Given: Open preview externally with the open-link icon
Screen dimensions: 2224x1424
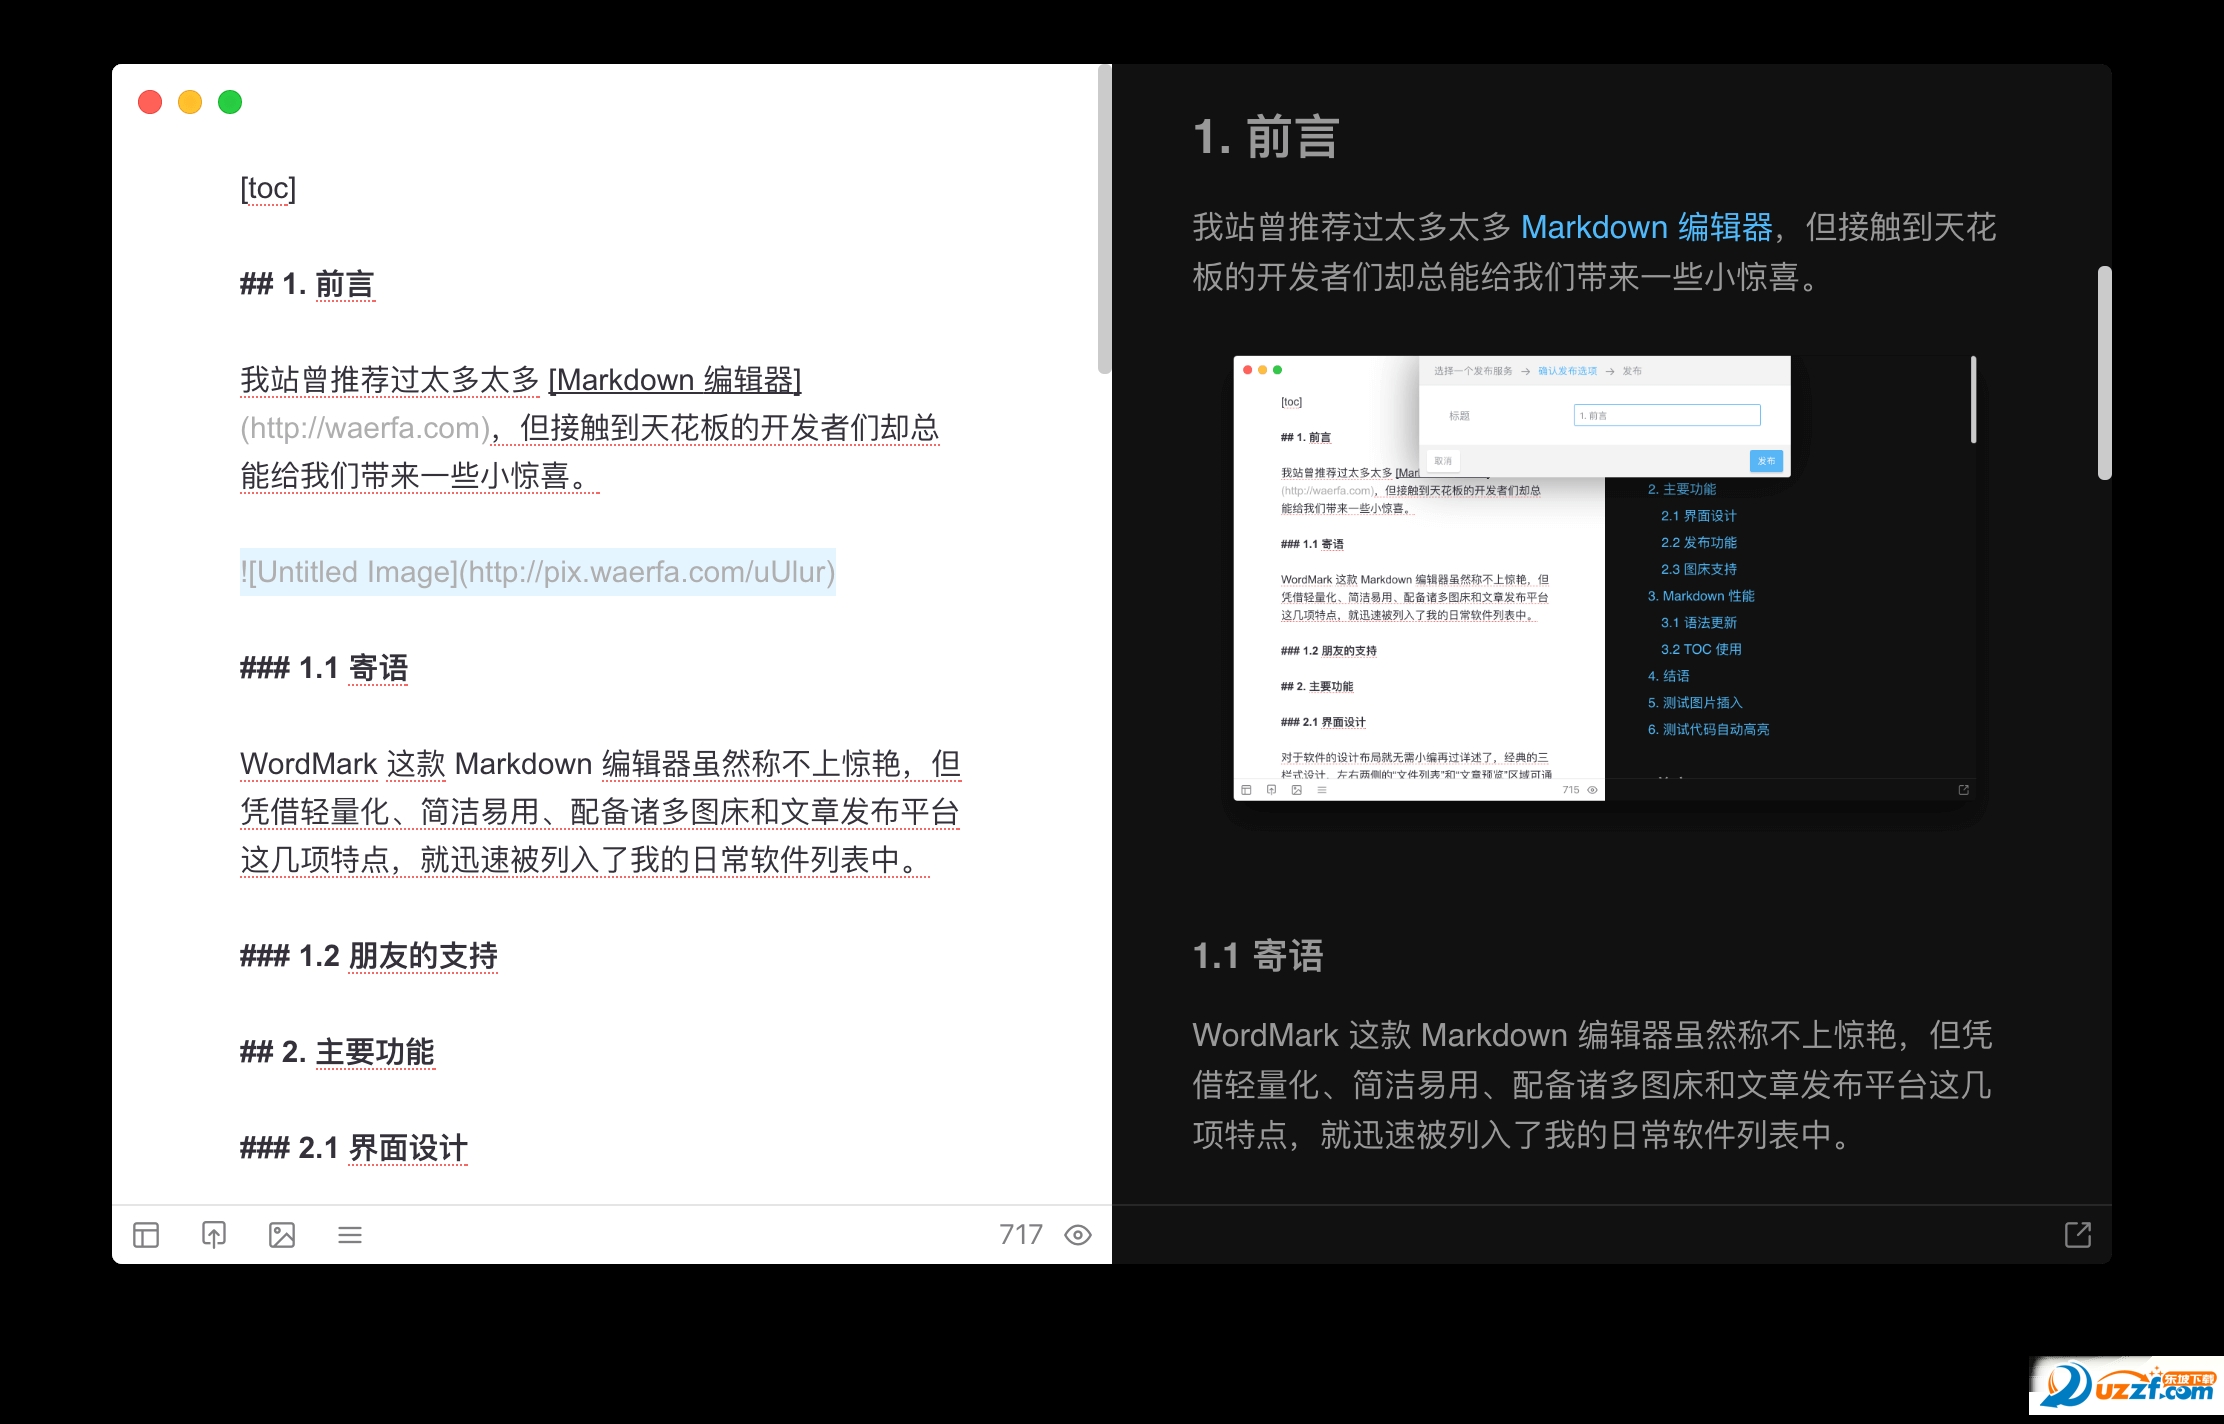Looking at the screenshot, I should [2077, 1234].
